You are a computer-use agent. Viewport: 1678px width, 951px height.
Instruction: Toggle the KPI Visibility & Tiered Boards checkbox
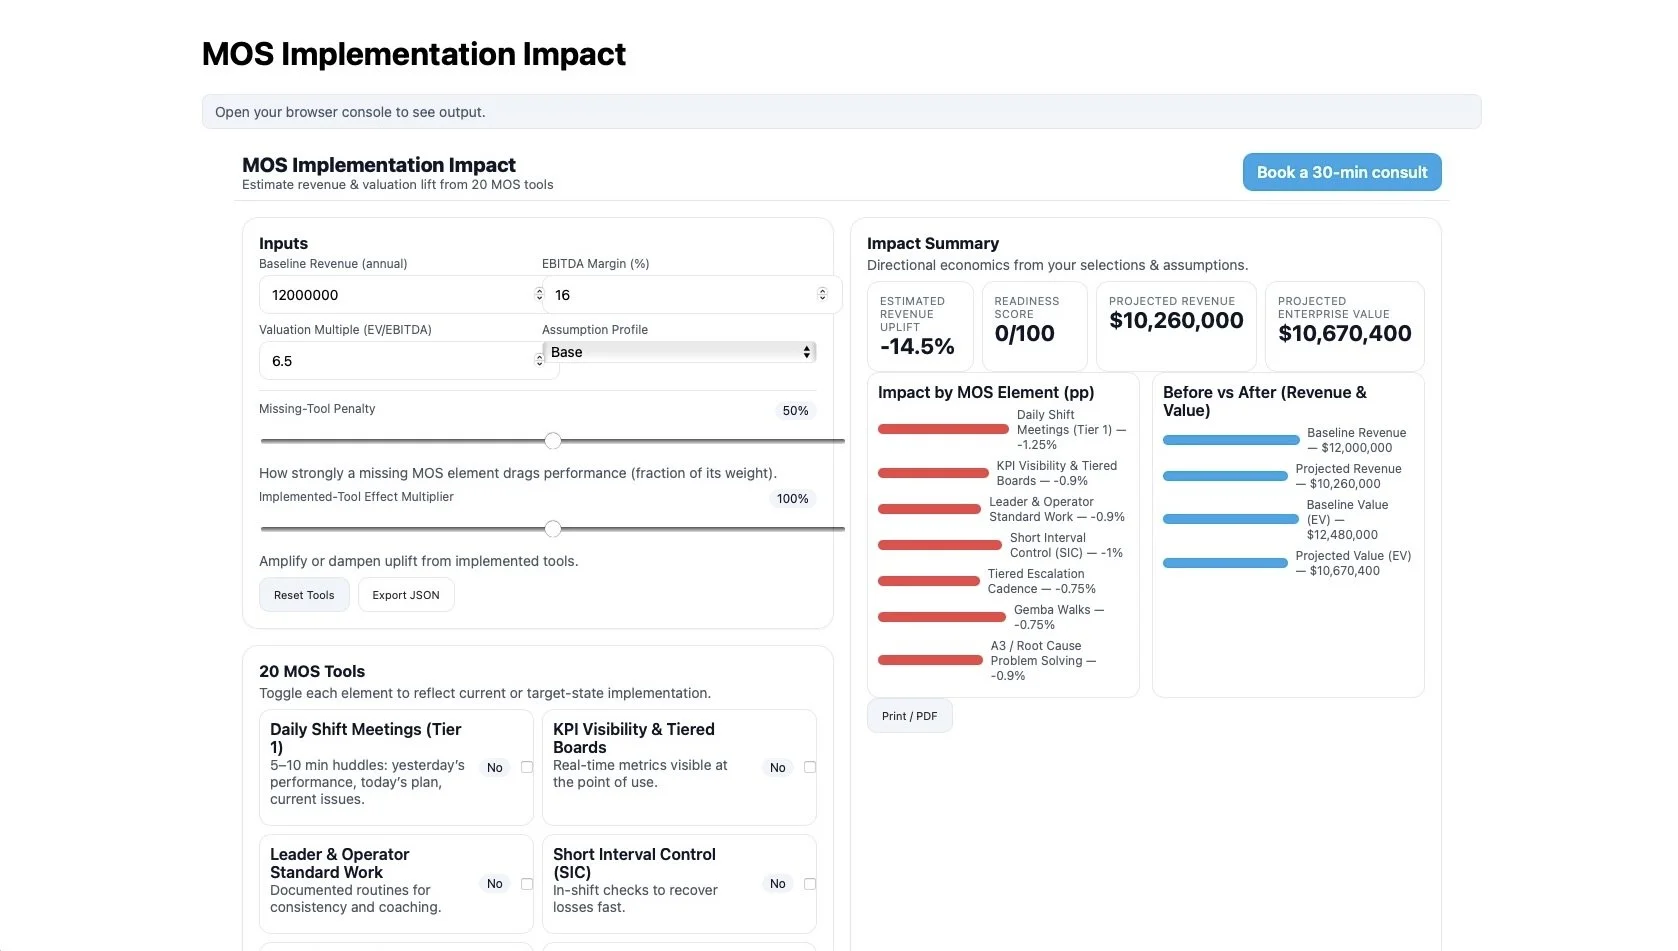[810, 767]
